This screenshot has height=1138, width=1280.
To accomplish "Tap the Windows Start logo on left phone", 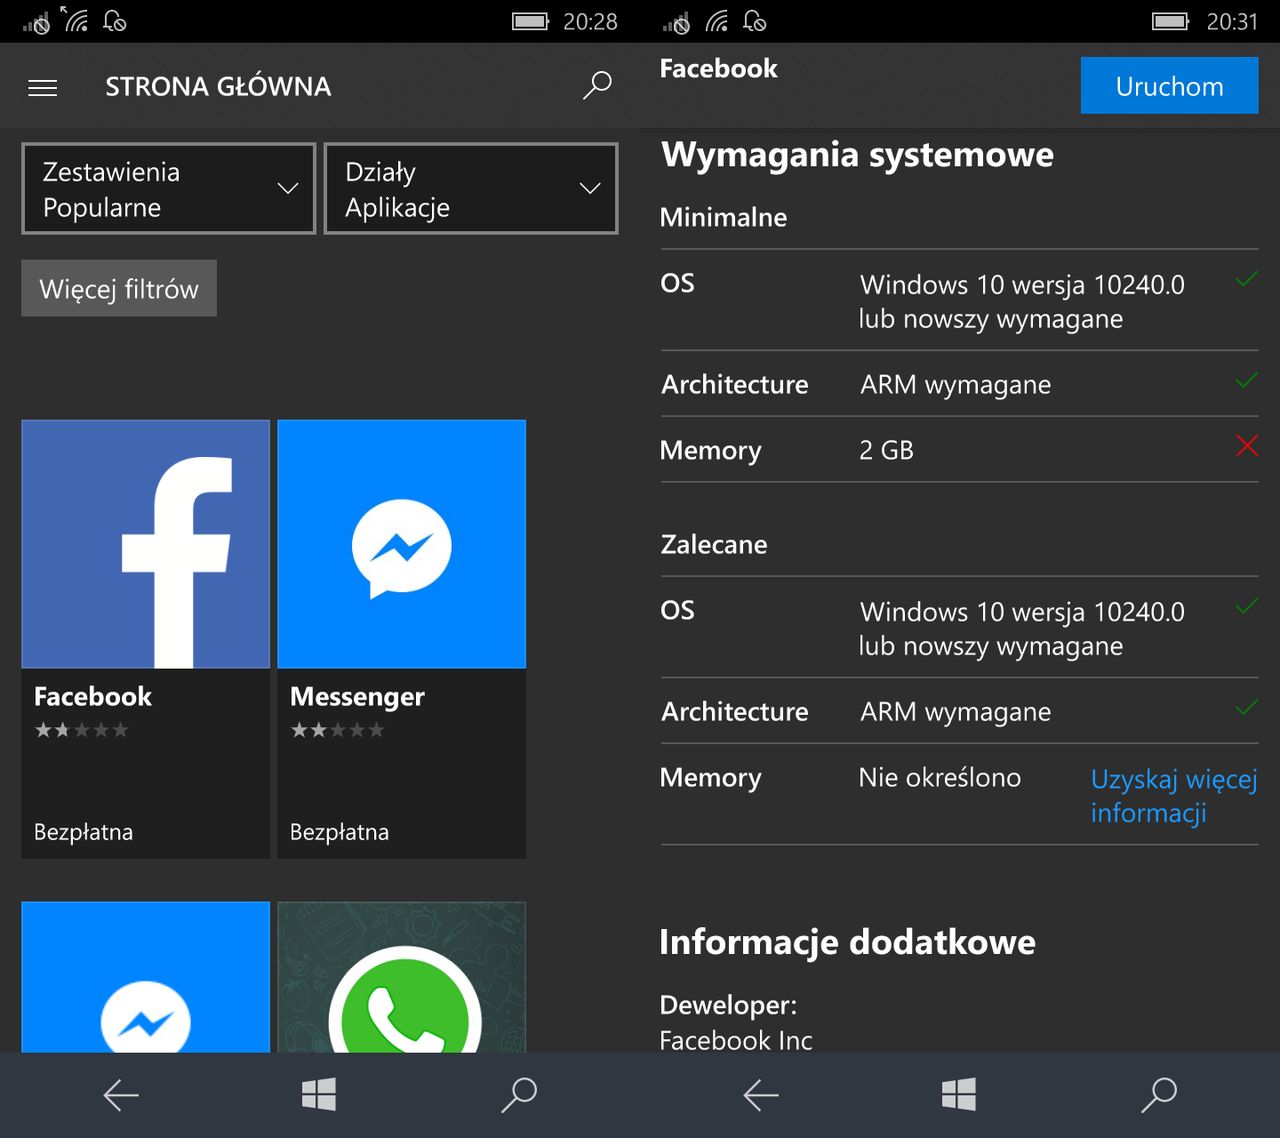I will point(319,1094).
